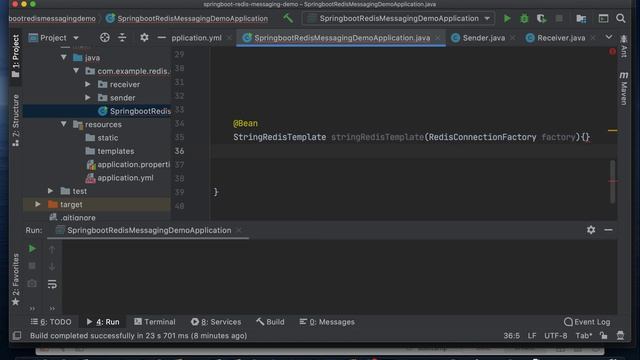Open the Build tool window
This screenshot has width=640, height=360.
coord(270,322)
